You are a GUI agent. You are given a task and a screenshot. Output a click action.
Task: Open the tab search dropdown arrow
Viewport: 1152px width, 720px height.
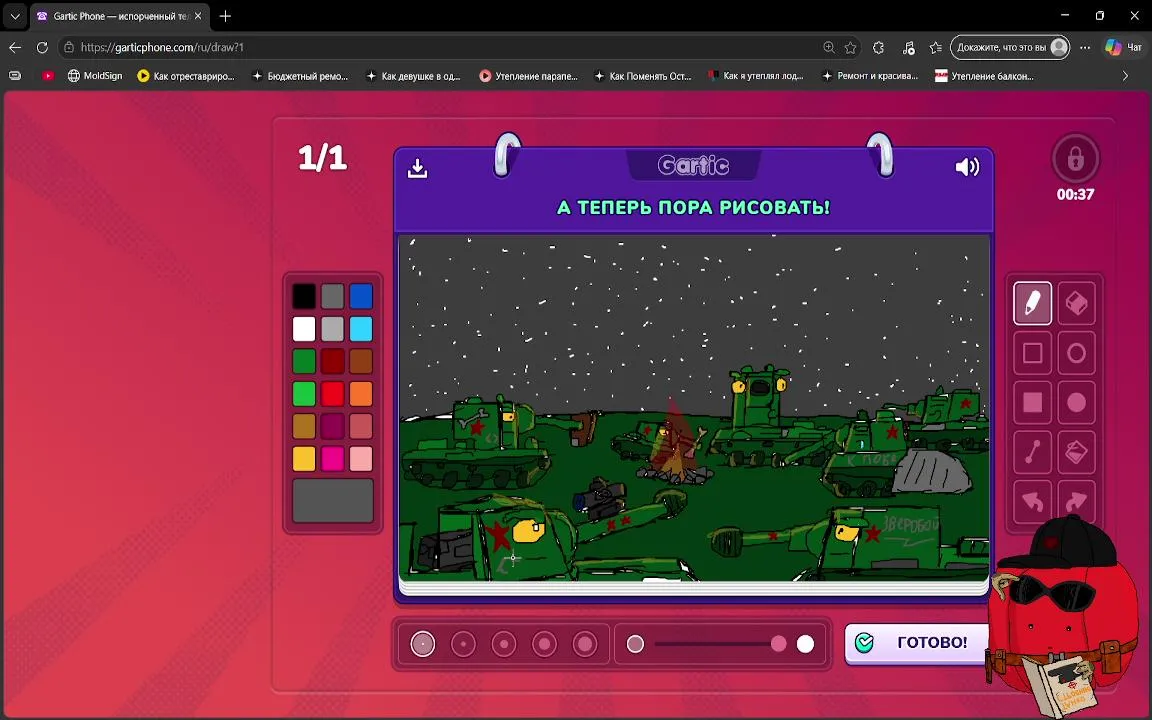[x=15, y=15]
